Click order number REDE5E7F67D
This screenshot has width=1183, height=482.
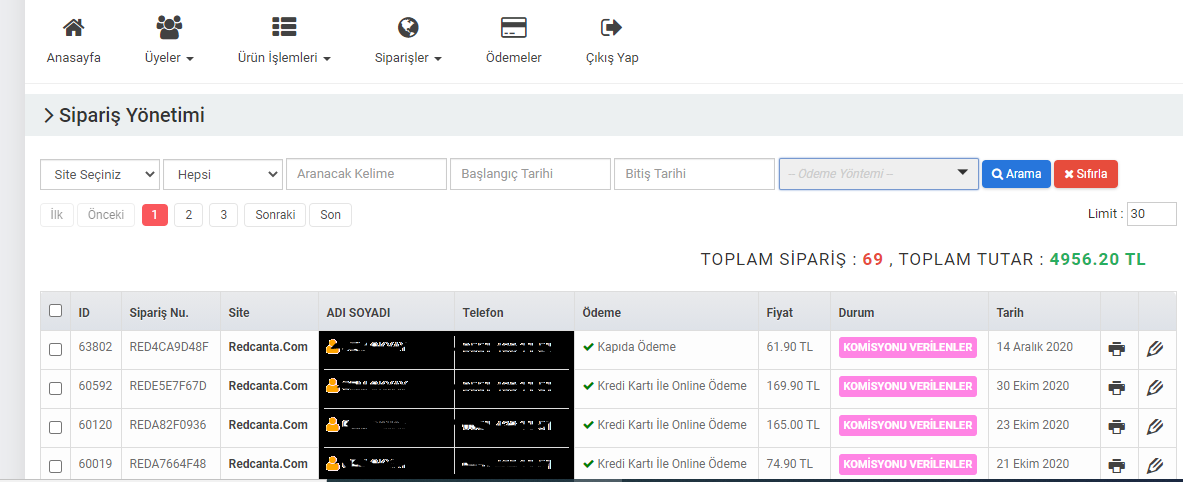(x=167, y=386)
